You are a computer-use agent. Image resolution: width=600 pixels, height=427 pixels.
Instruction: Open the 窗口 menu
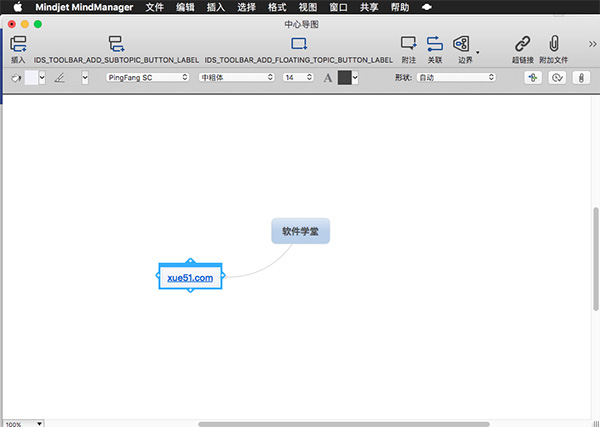tap(338, 7)
